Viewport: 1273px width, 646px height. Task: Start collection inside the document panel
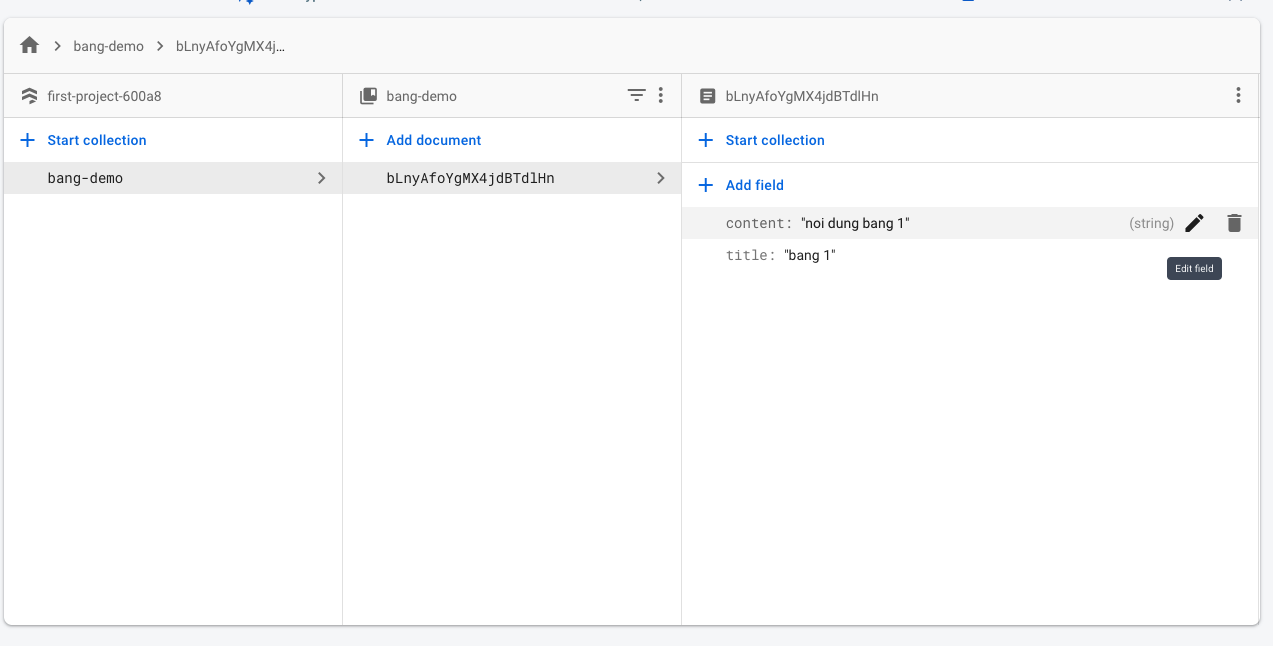pyautogui.click(x=774, y=140)
